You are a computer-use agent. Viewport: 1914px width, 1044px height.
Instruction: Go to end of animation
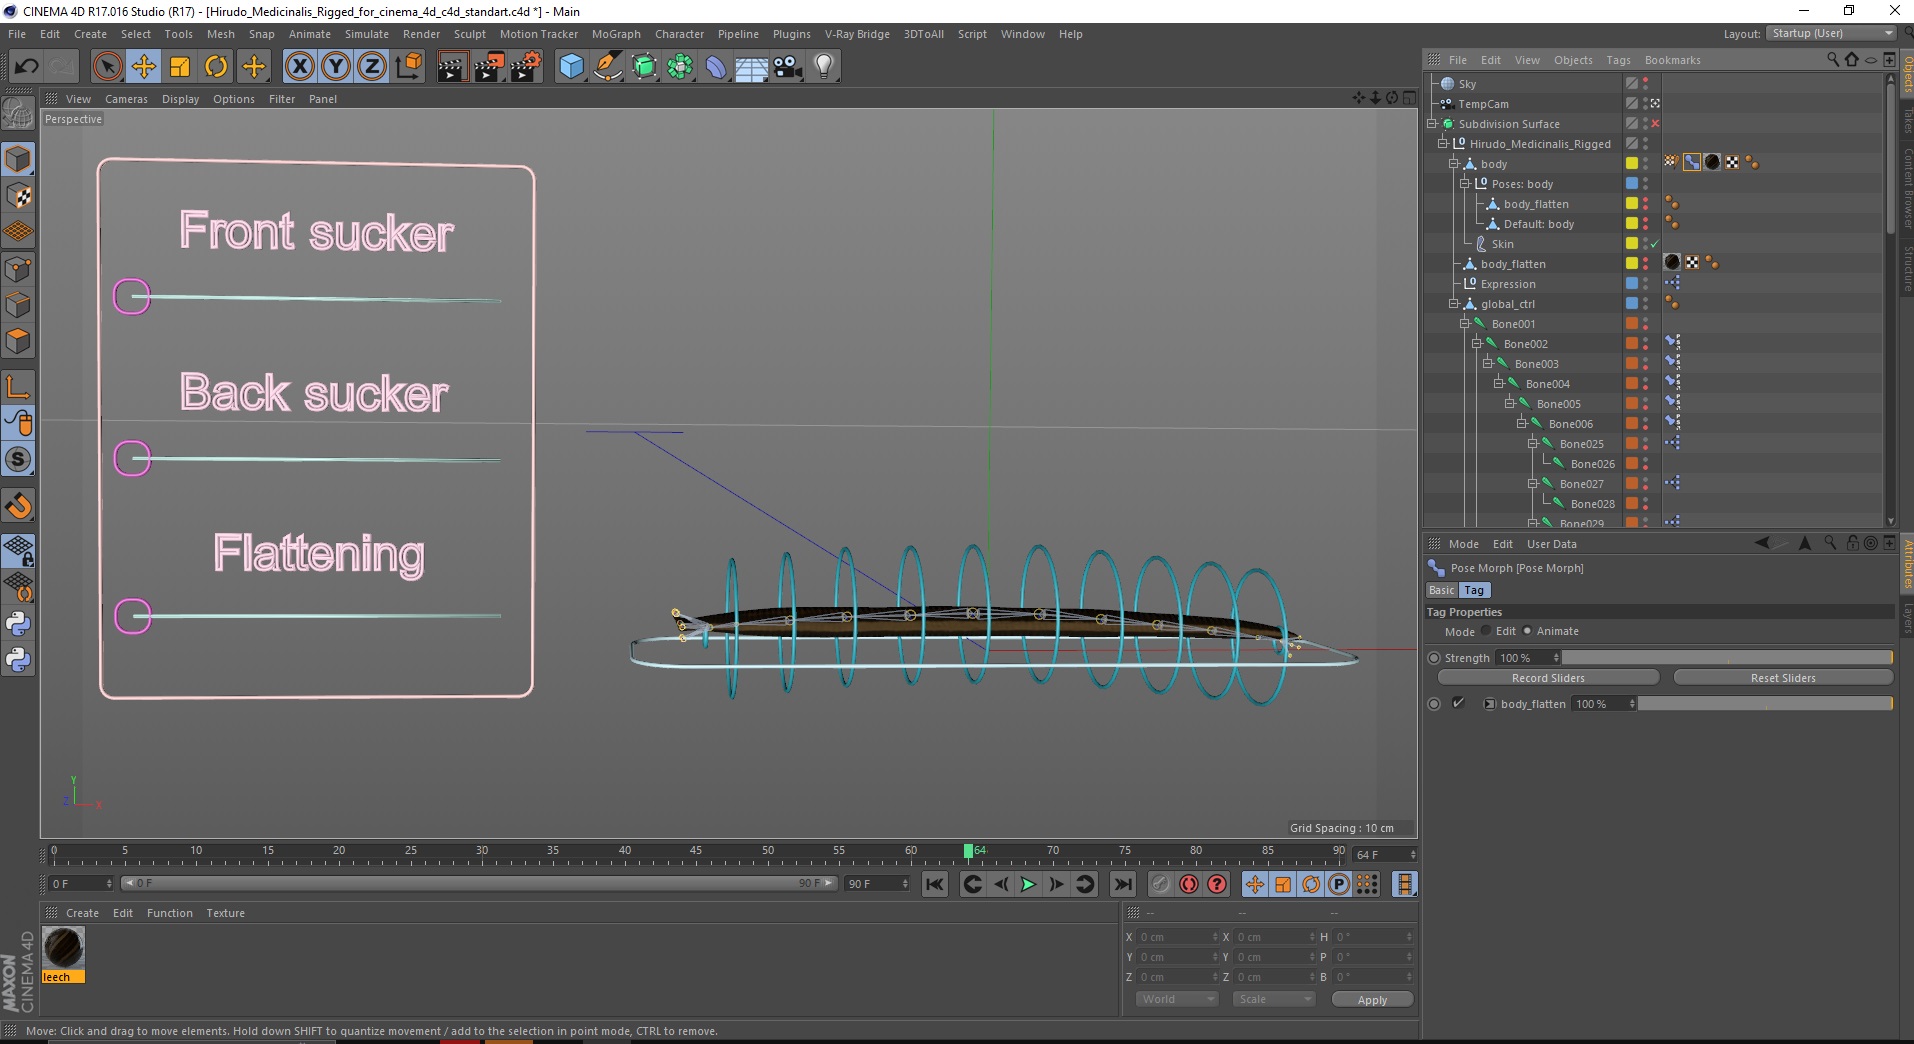(1123, 884)
